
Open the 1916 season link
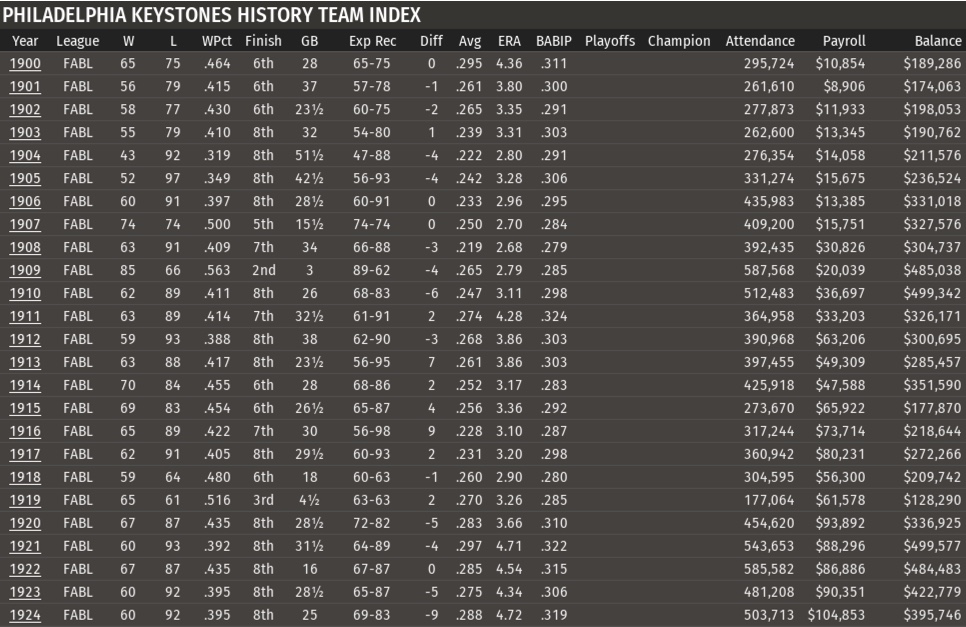(x=25, y=431)
